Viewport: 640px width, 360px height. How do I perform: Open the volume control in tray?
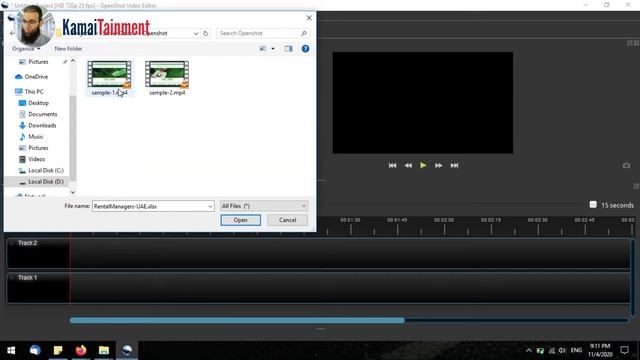coord(562,350)
